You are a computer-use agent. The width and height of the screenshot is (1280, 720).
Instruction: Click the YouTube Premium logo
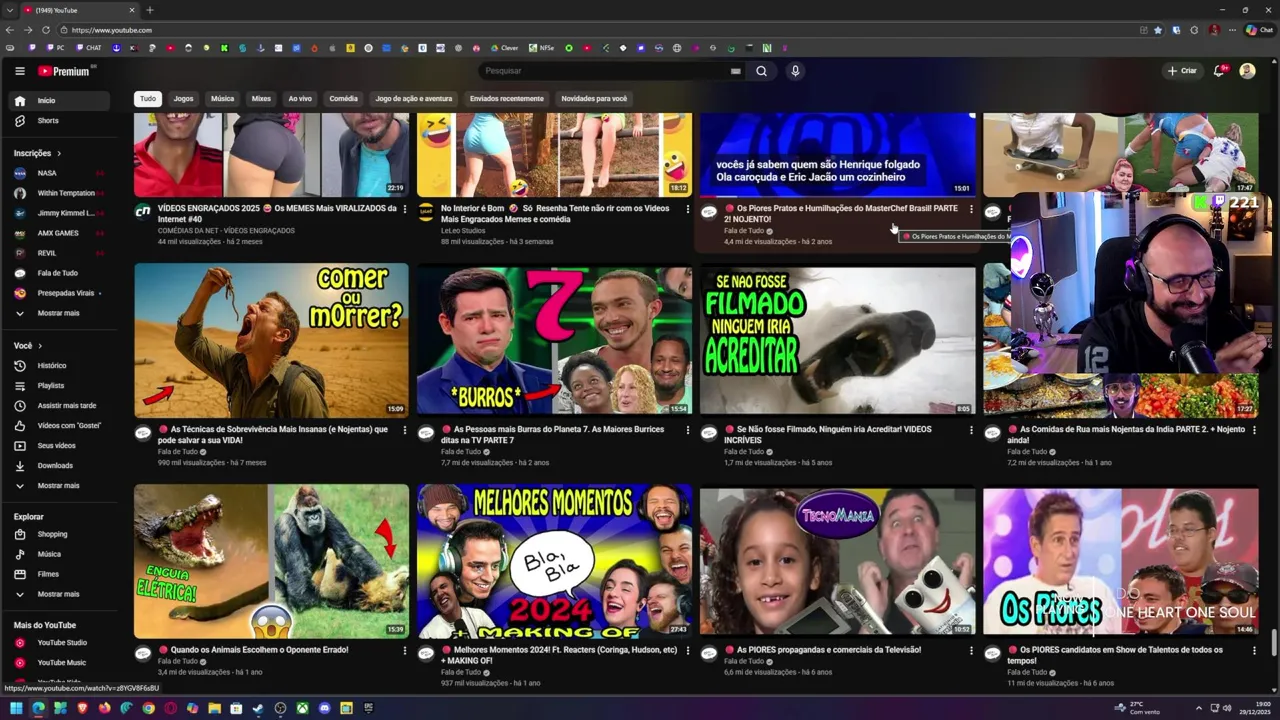[66, 71]
